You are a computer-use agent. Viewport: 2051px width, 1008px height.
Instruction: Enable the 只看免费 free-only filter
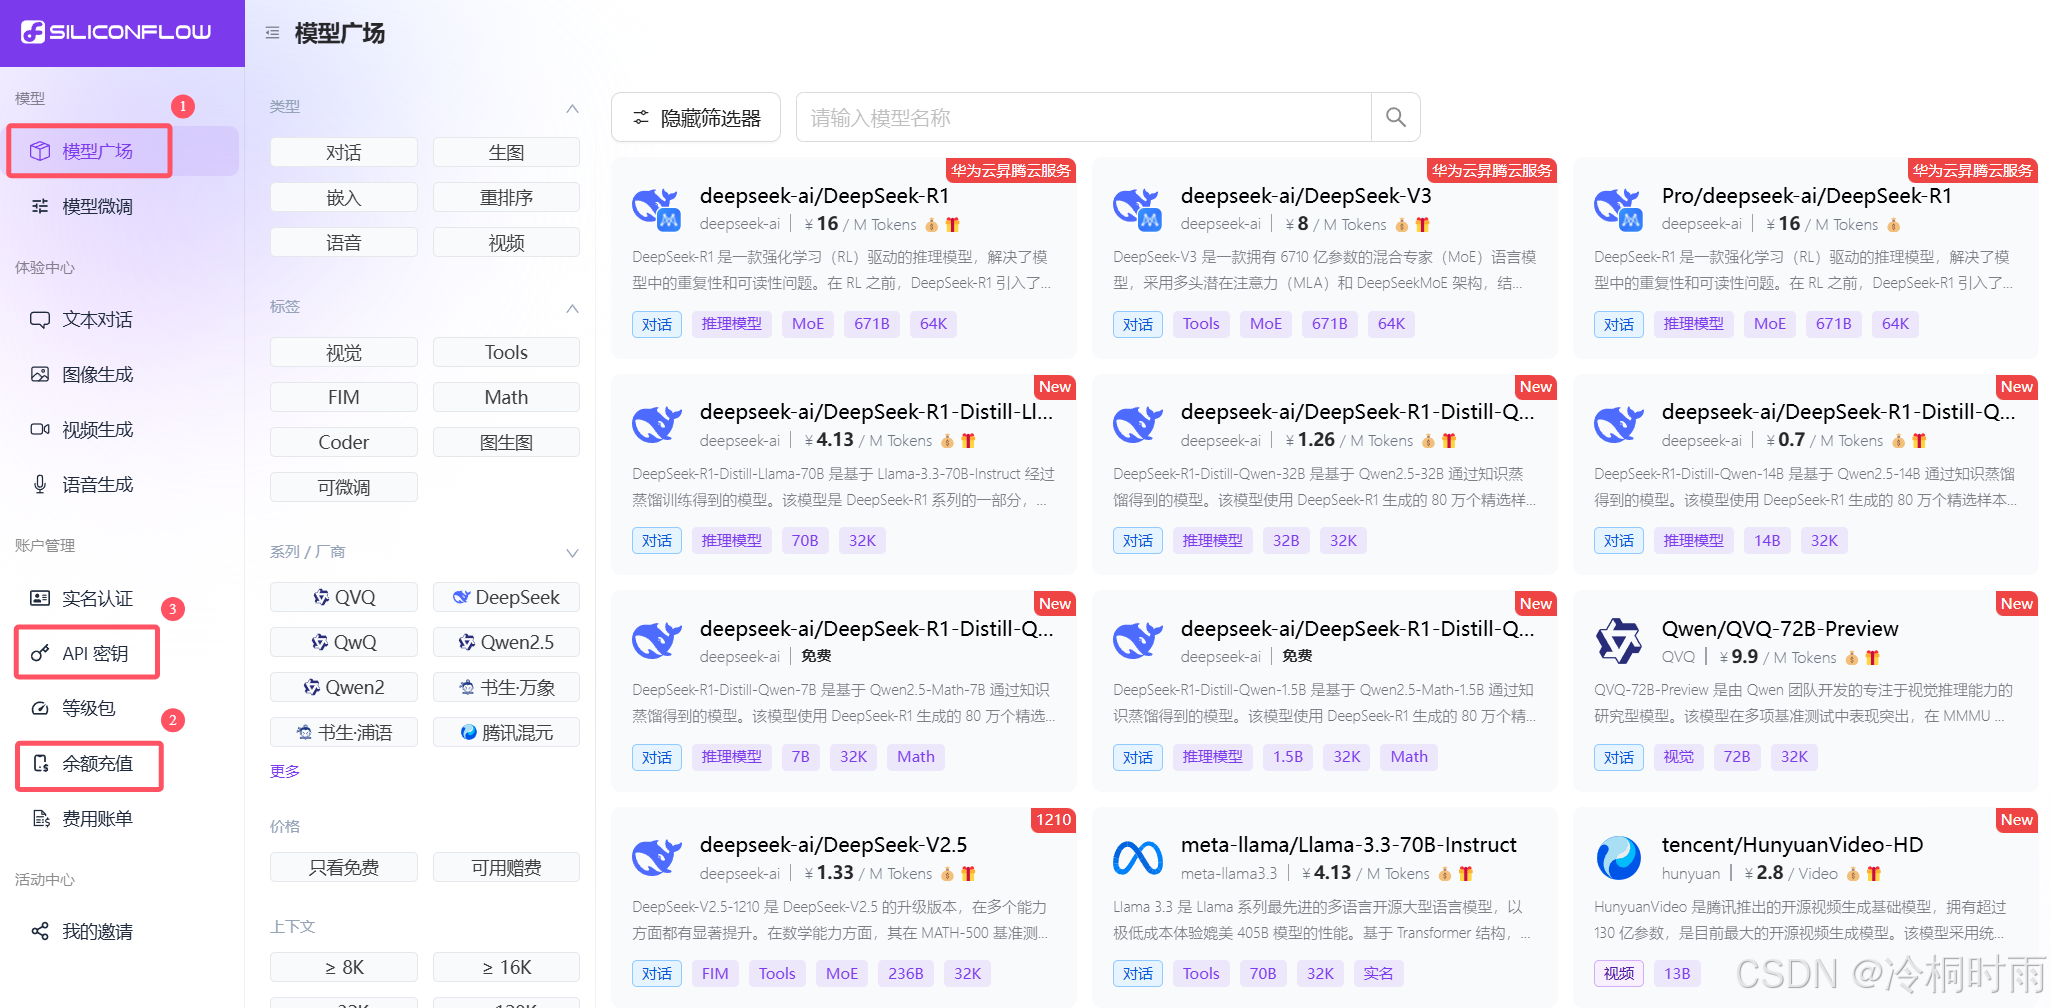click(x=343, y=867)
